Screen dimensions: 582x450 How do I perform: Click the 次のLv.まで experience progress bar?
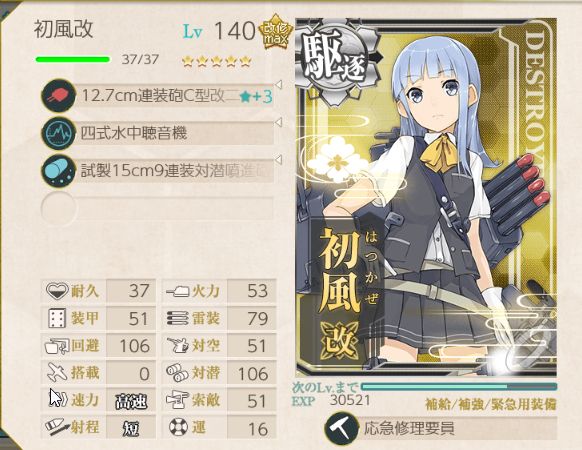click(459, 387)
